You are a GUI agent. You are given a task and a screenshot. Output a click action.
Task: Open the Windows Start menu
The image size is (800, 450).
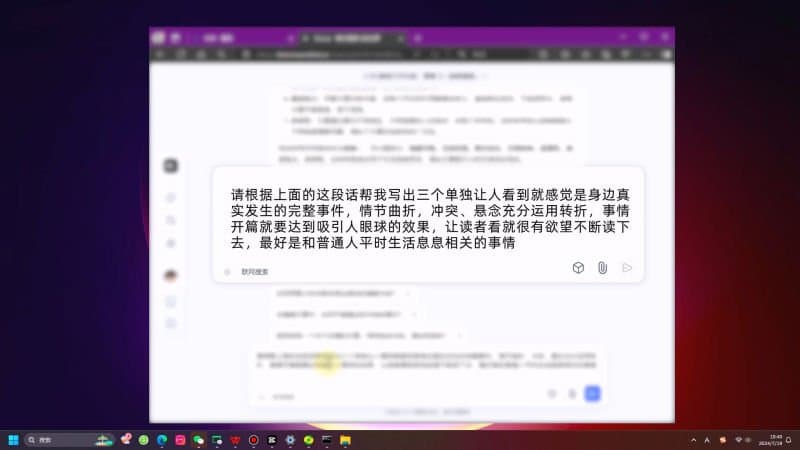pyautogui.click(x=14, y=440)
